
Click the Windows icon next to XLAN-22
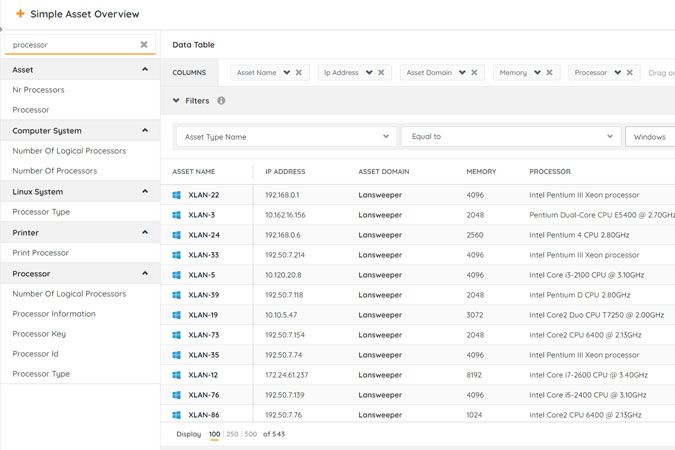pos(177,195)
